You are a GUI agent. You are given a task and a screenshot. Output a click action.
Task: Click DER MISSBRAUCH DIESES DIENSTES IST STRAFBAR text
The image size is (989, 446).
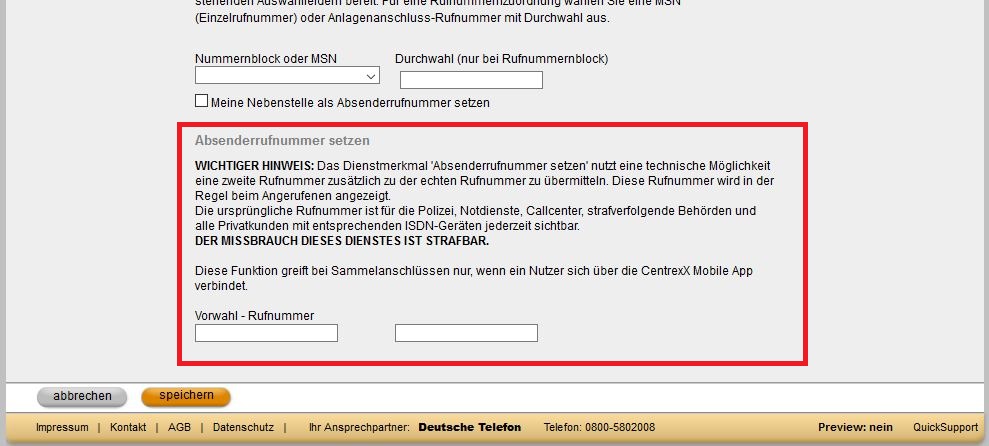click(342, 242)
